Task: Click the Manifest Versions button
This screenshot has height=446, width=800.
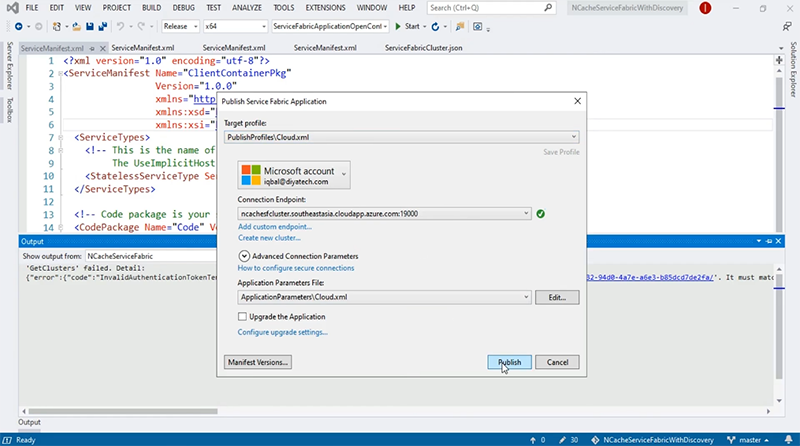Action: [258, 362]
